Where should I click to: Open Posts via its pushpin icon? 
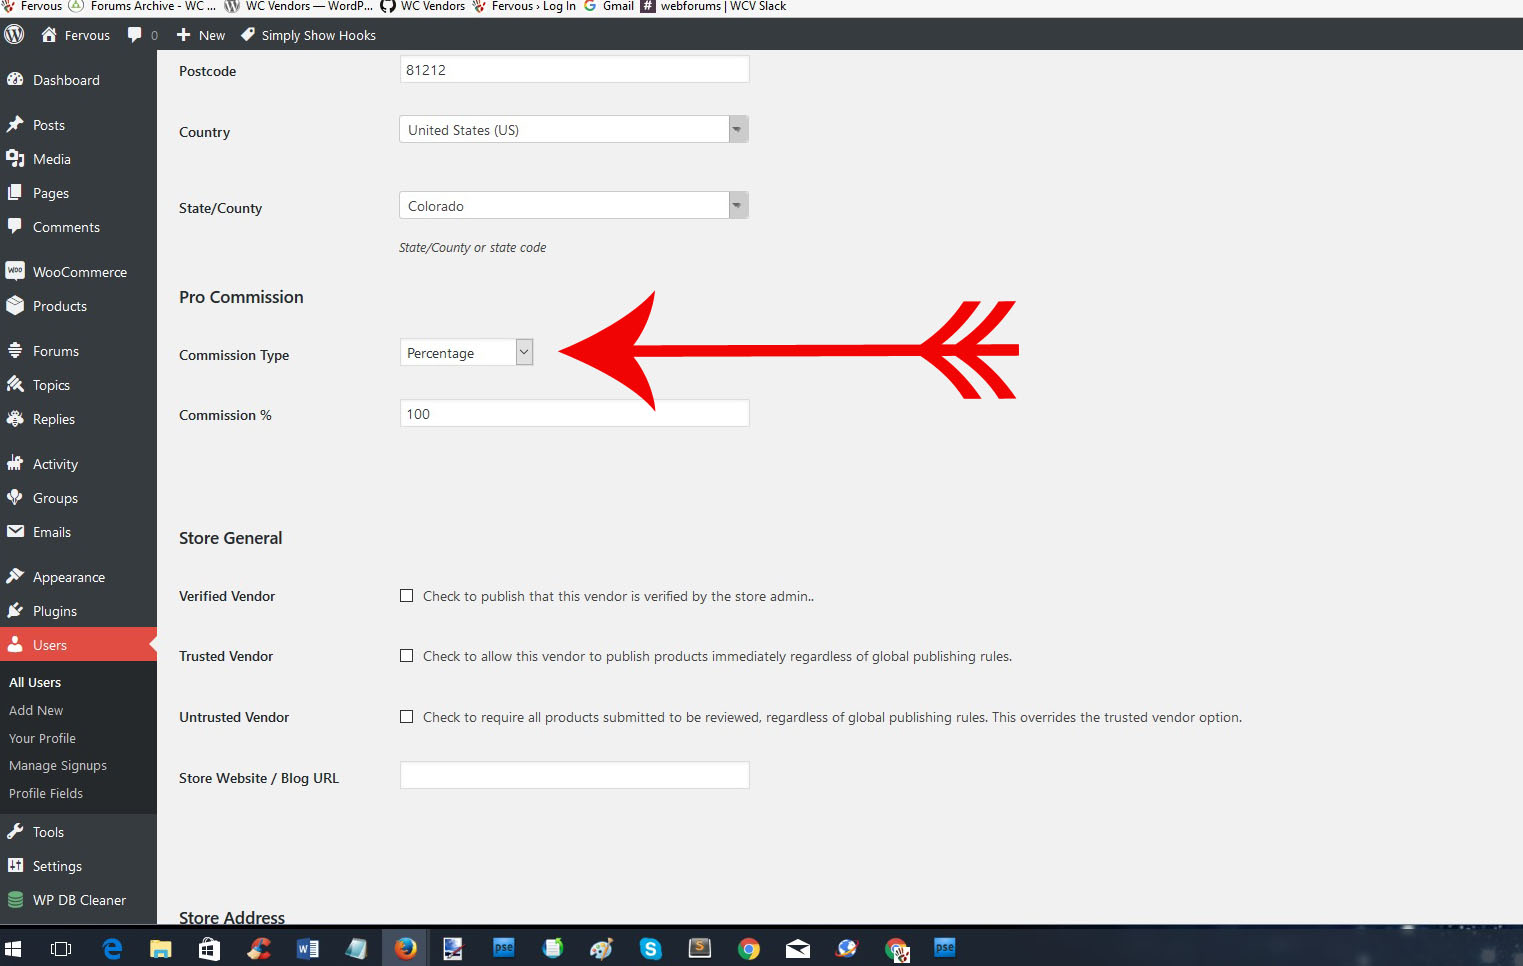(x=15, y=125)
